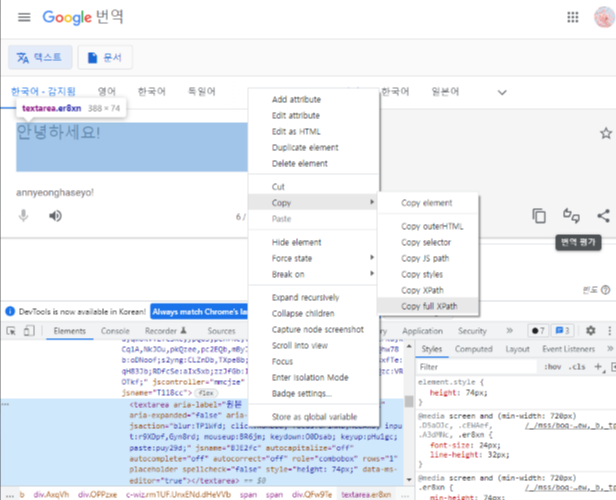This screenshot has height=500, width=616.
Task: Select 일본어 as target language
Action: click(x=445, y=92)
